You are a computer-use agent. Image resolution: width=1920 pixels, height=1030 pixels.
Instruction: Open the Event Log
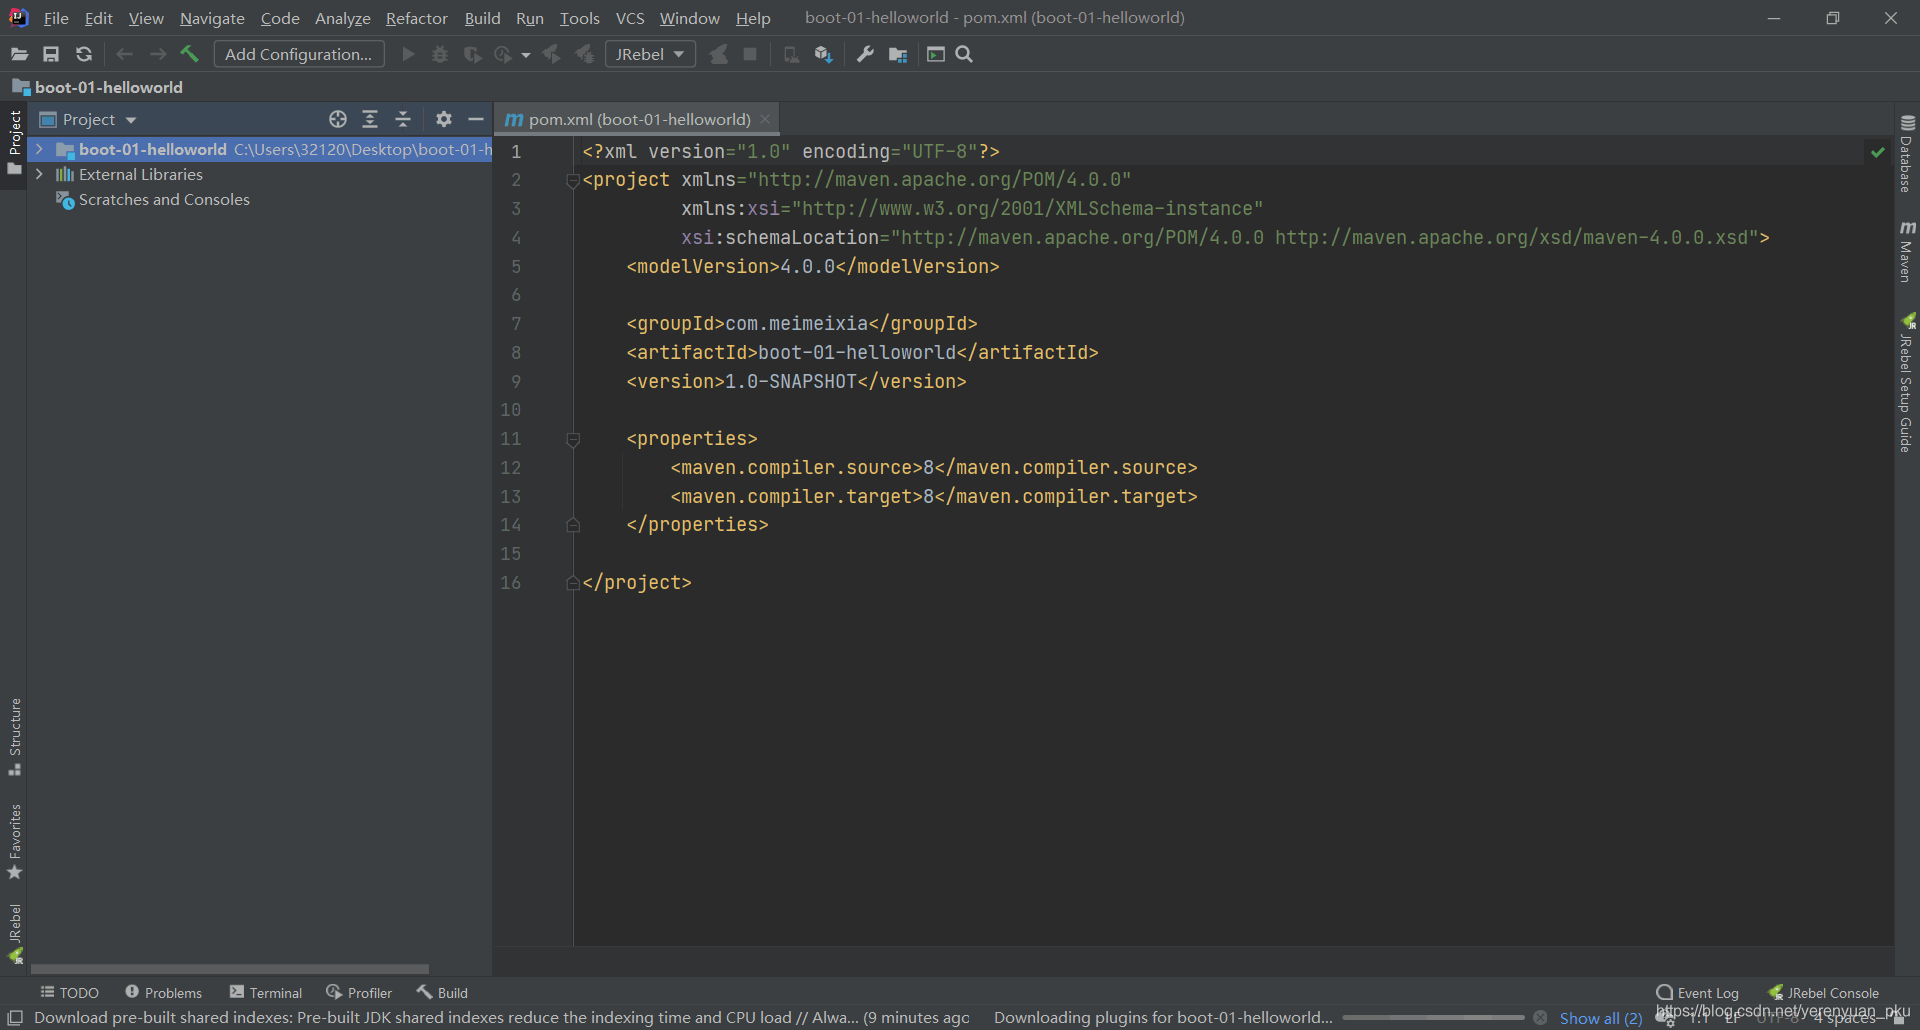[x=1698, y=992]
